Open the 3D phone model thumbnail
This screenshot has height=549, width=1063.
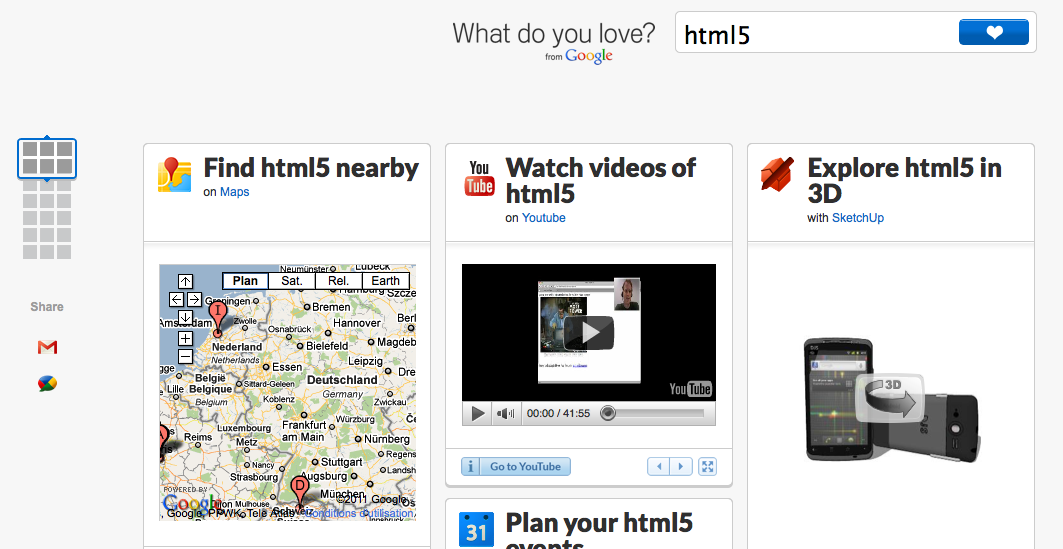(x=891, y=400)
